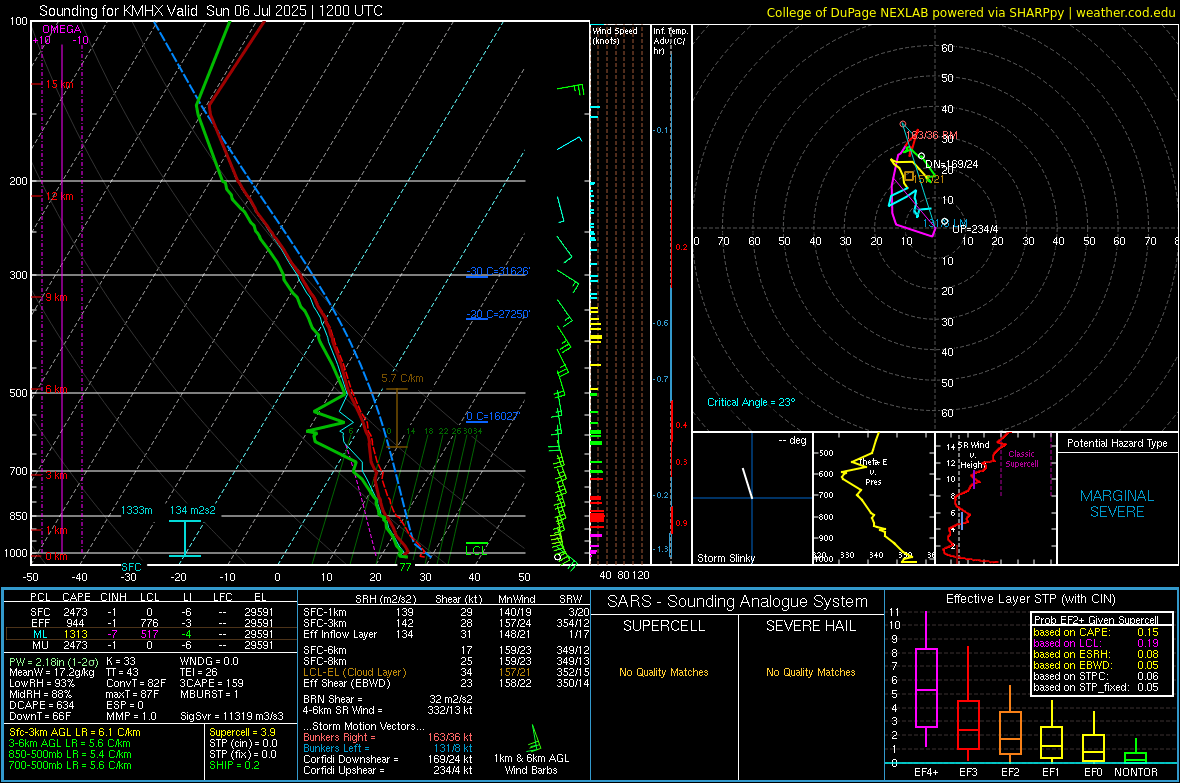Click 'BRN Shear =' row
The width and height of the screenshot is (1180, 783).
pos(388,699)
